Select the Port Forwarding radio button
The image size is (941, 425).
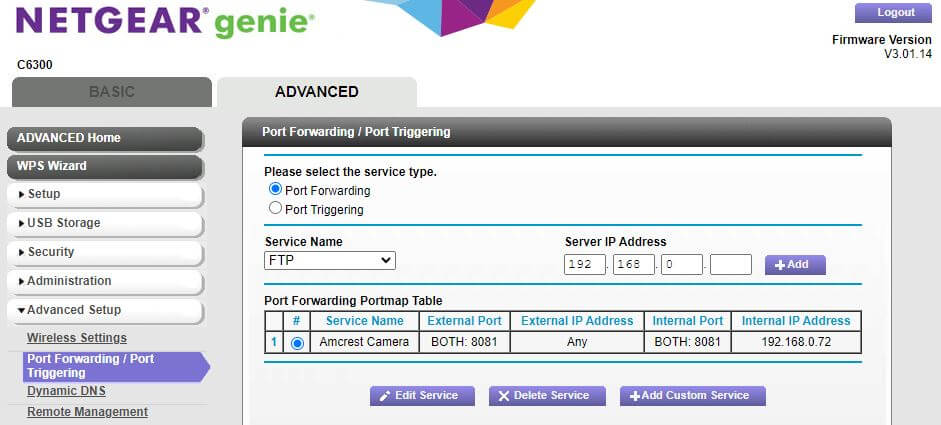point(276,189)
